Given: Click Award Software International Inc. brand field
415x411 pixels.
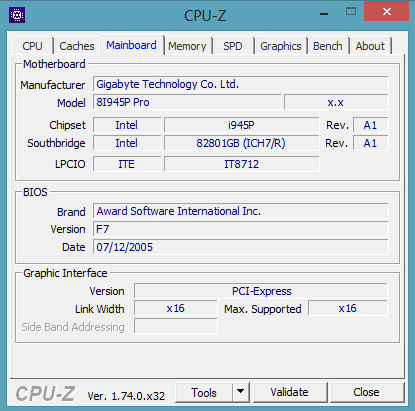Looking at the screenshot, I should [x=241, y=211].
